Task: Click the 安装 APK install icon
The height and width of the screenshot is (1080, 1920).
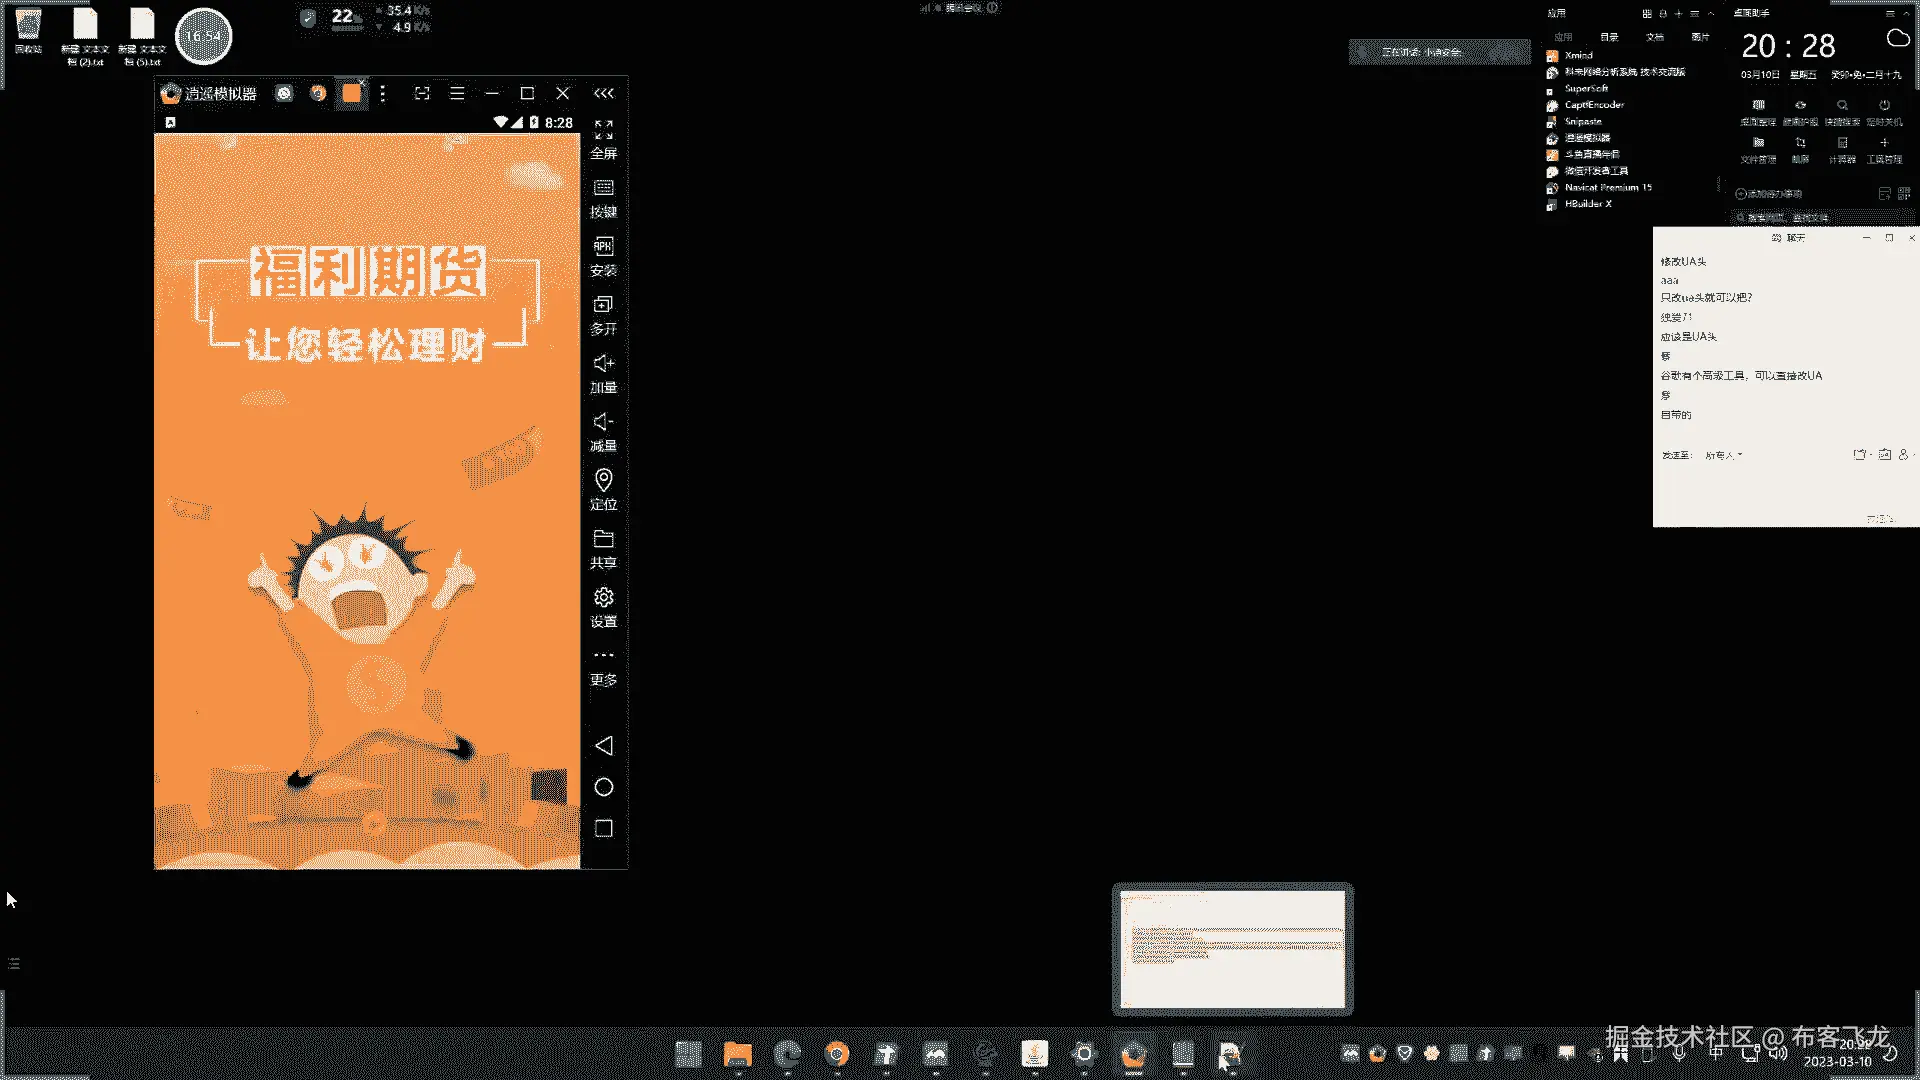Action: 603,256
